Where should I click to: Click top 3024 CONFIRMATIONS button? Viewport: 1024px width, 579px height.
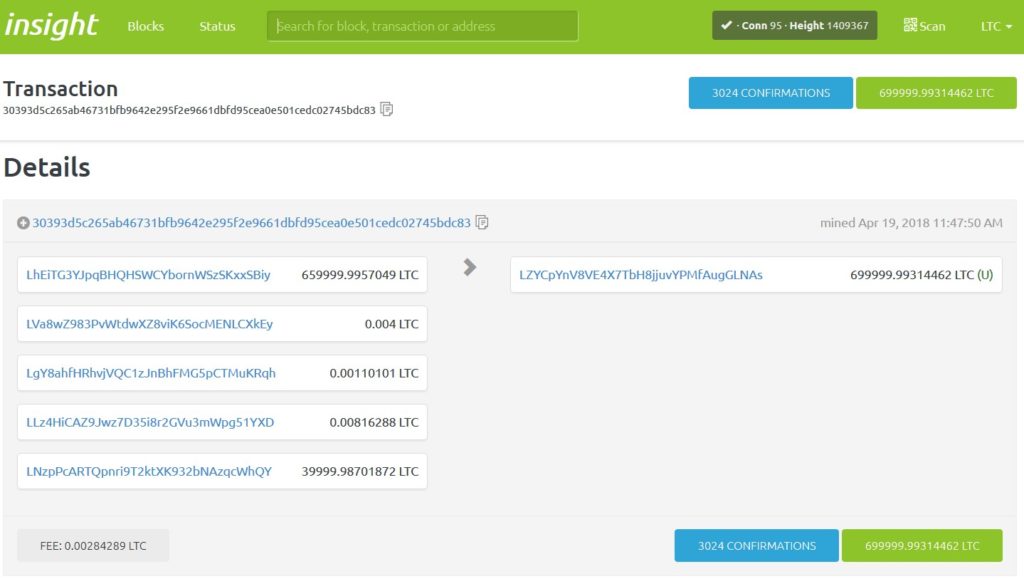pos(771,93)
